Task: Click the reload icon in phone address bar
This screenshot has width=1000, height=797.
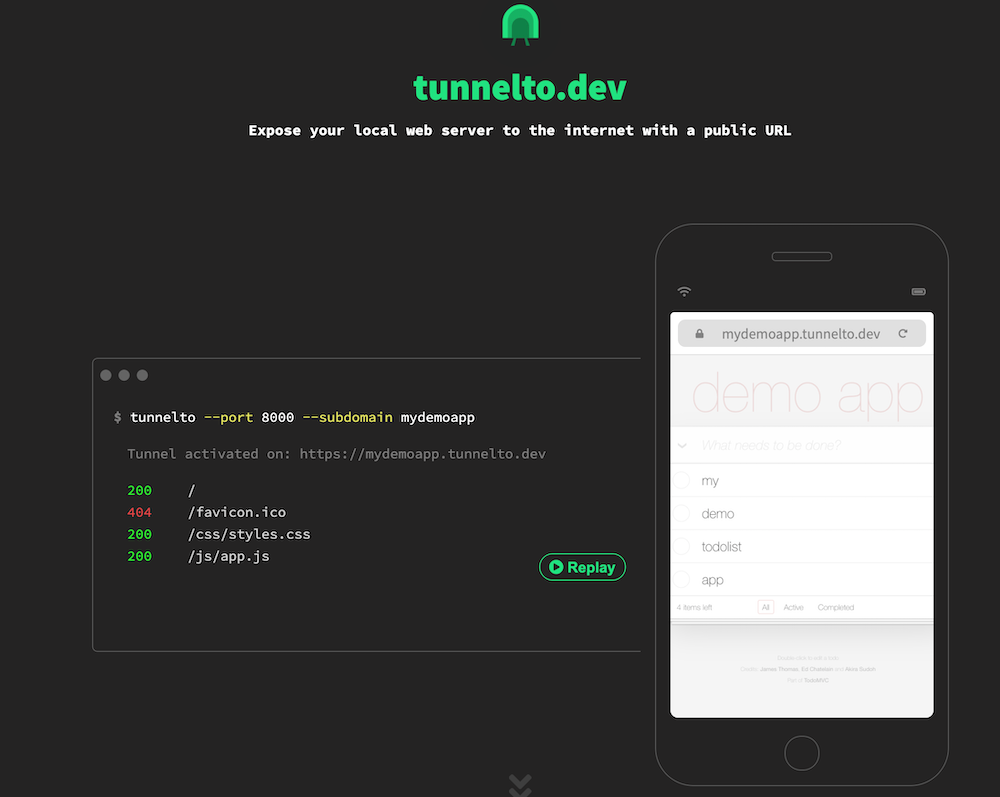Action: [x=903, y=333]
